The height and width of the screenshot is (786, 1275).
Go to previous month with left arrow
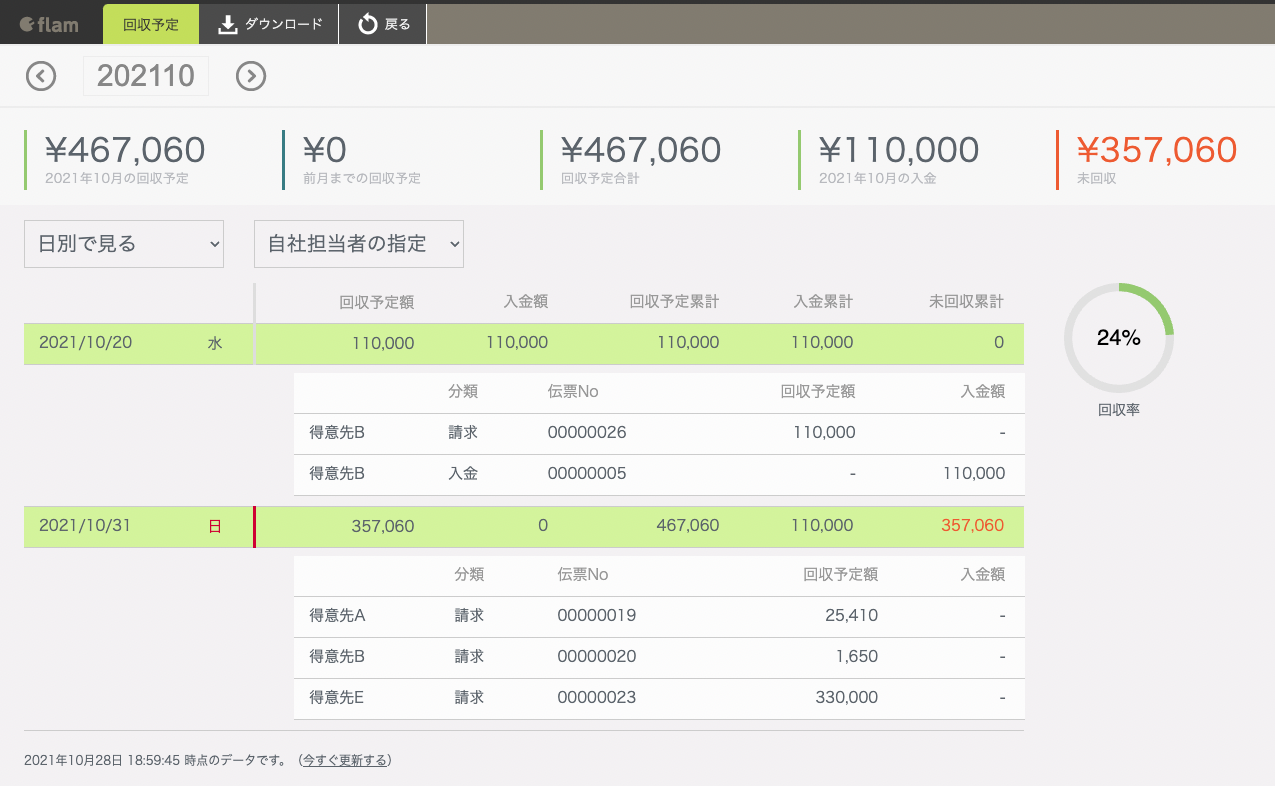(41, 76)
